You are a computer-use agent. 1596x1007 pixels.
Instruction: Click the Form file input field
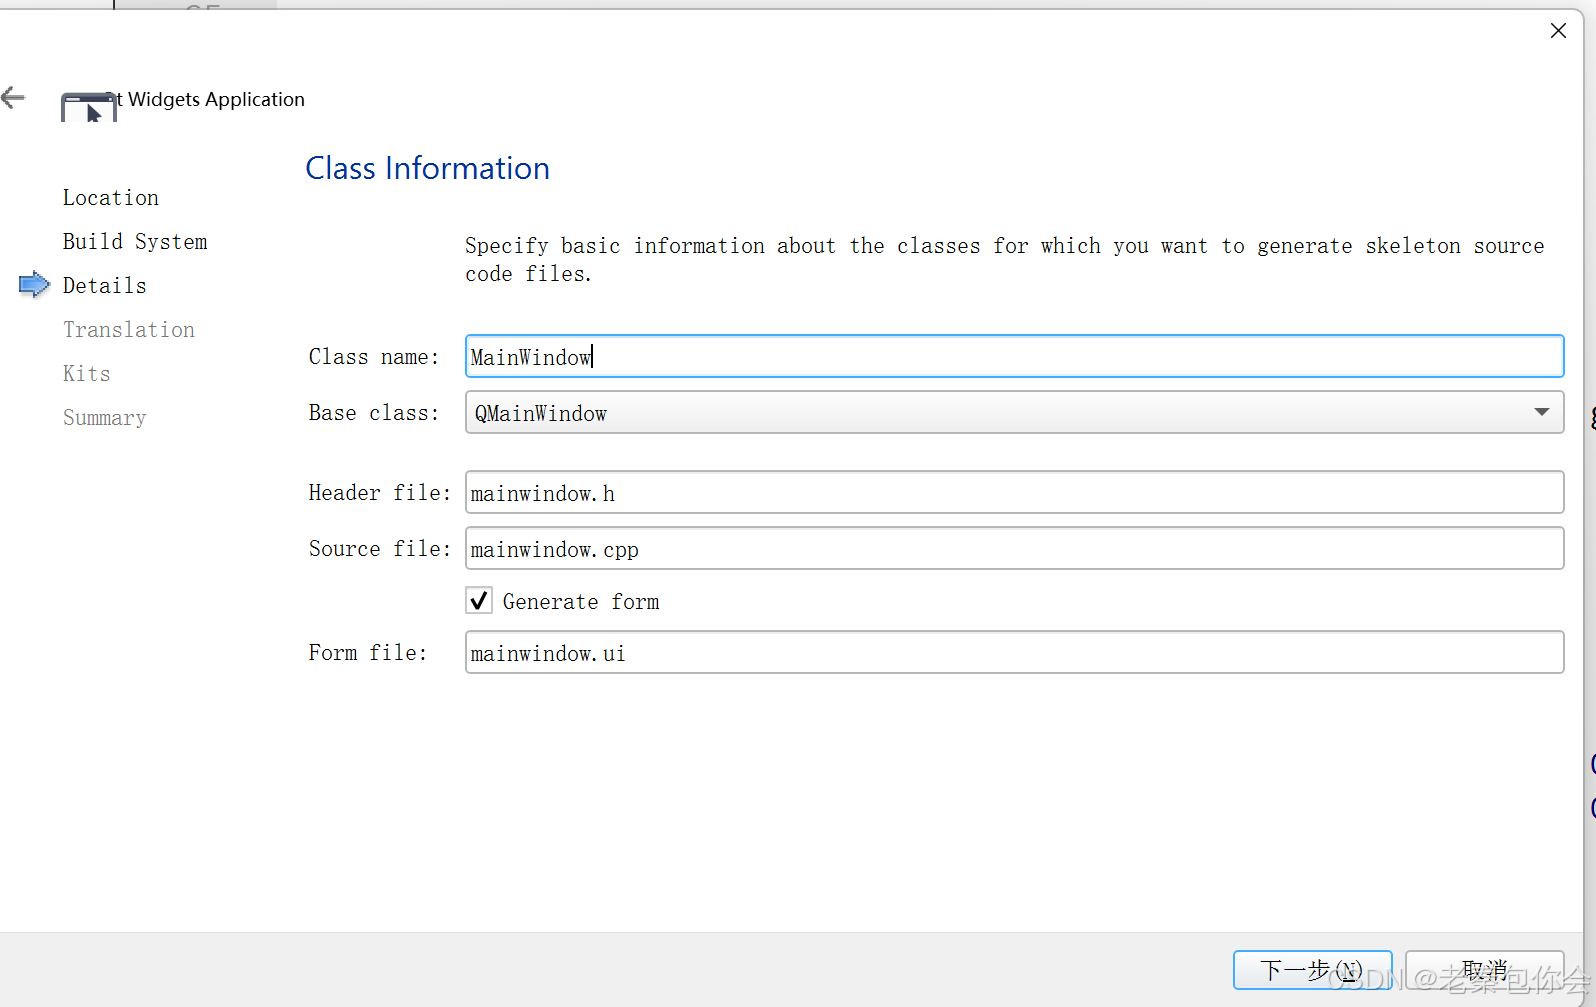1014,653
